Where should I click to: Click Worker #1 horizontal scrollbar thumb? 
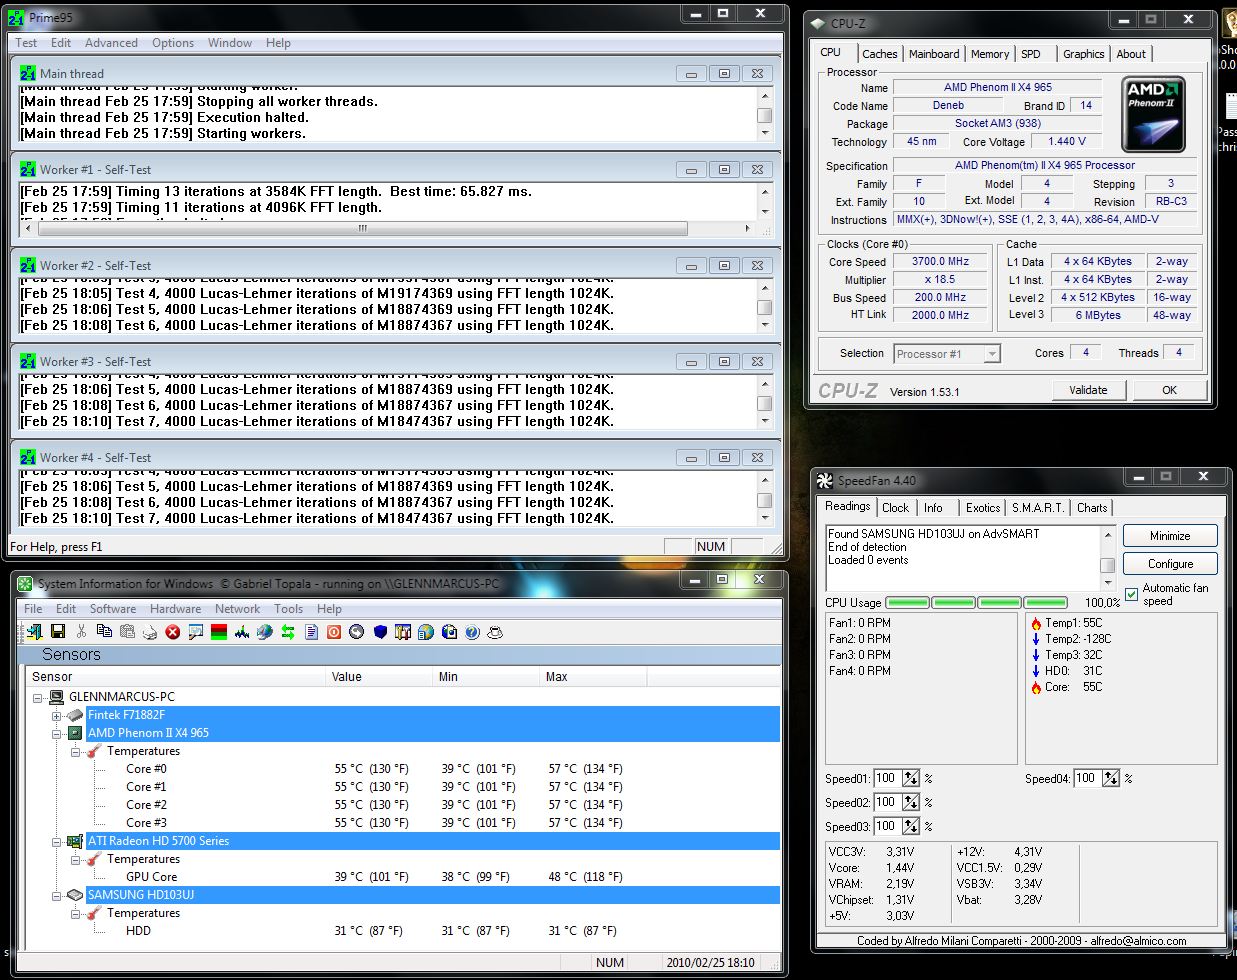363,228
